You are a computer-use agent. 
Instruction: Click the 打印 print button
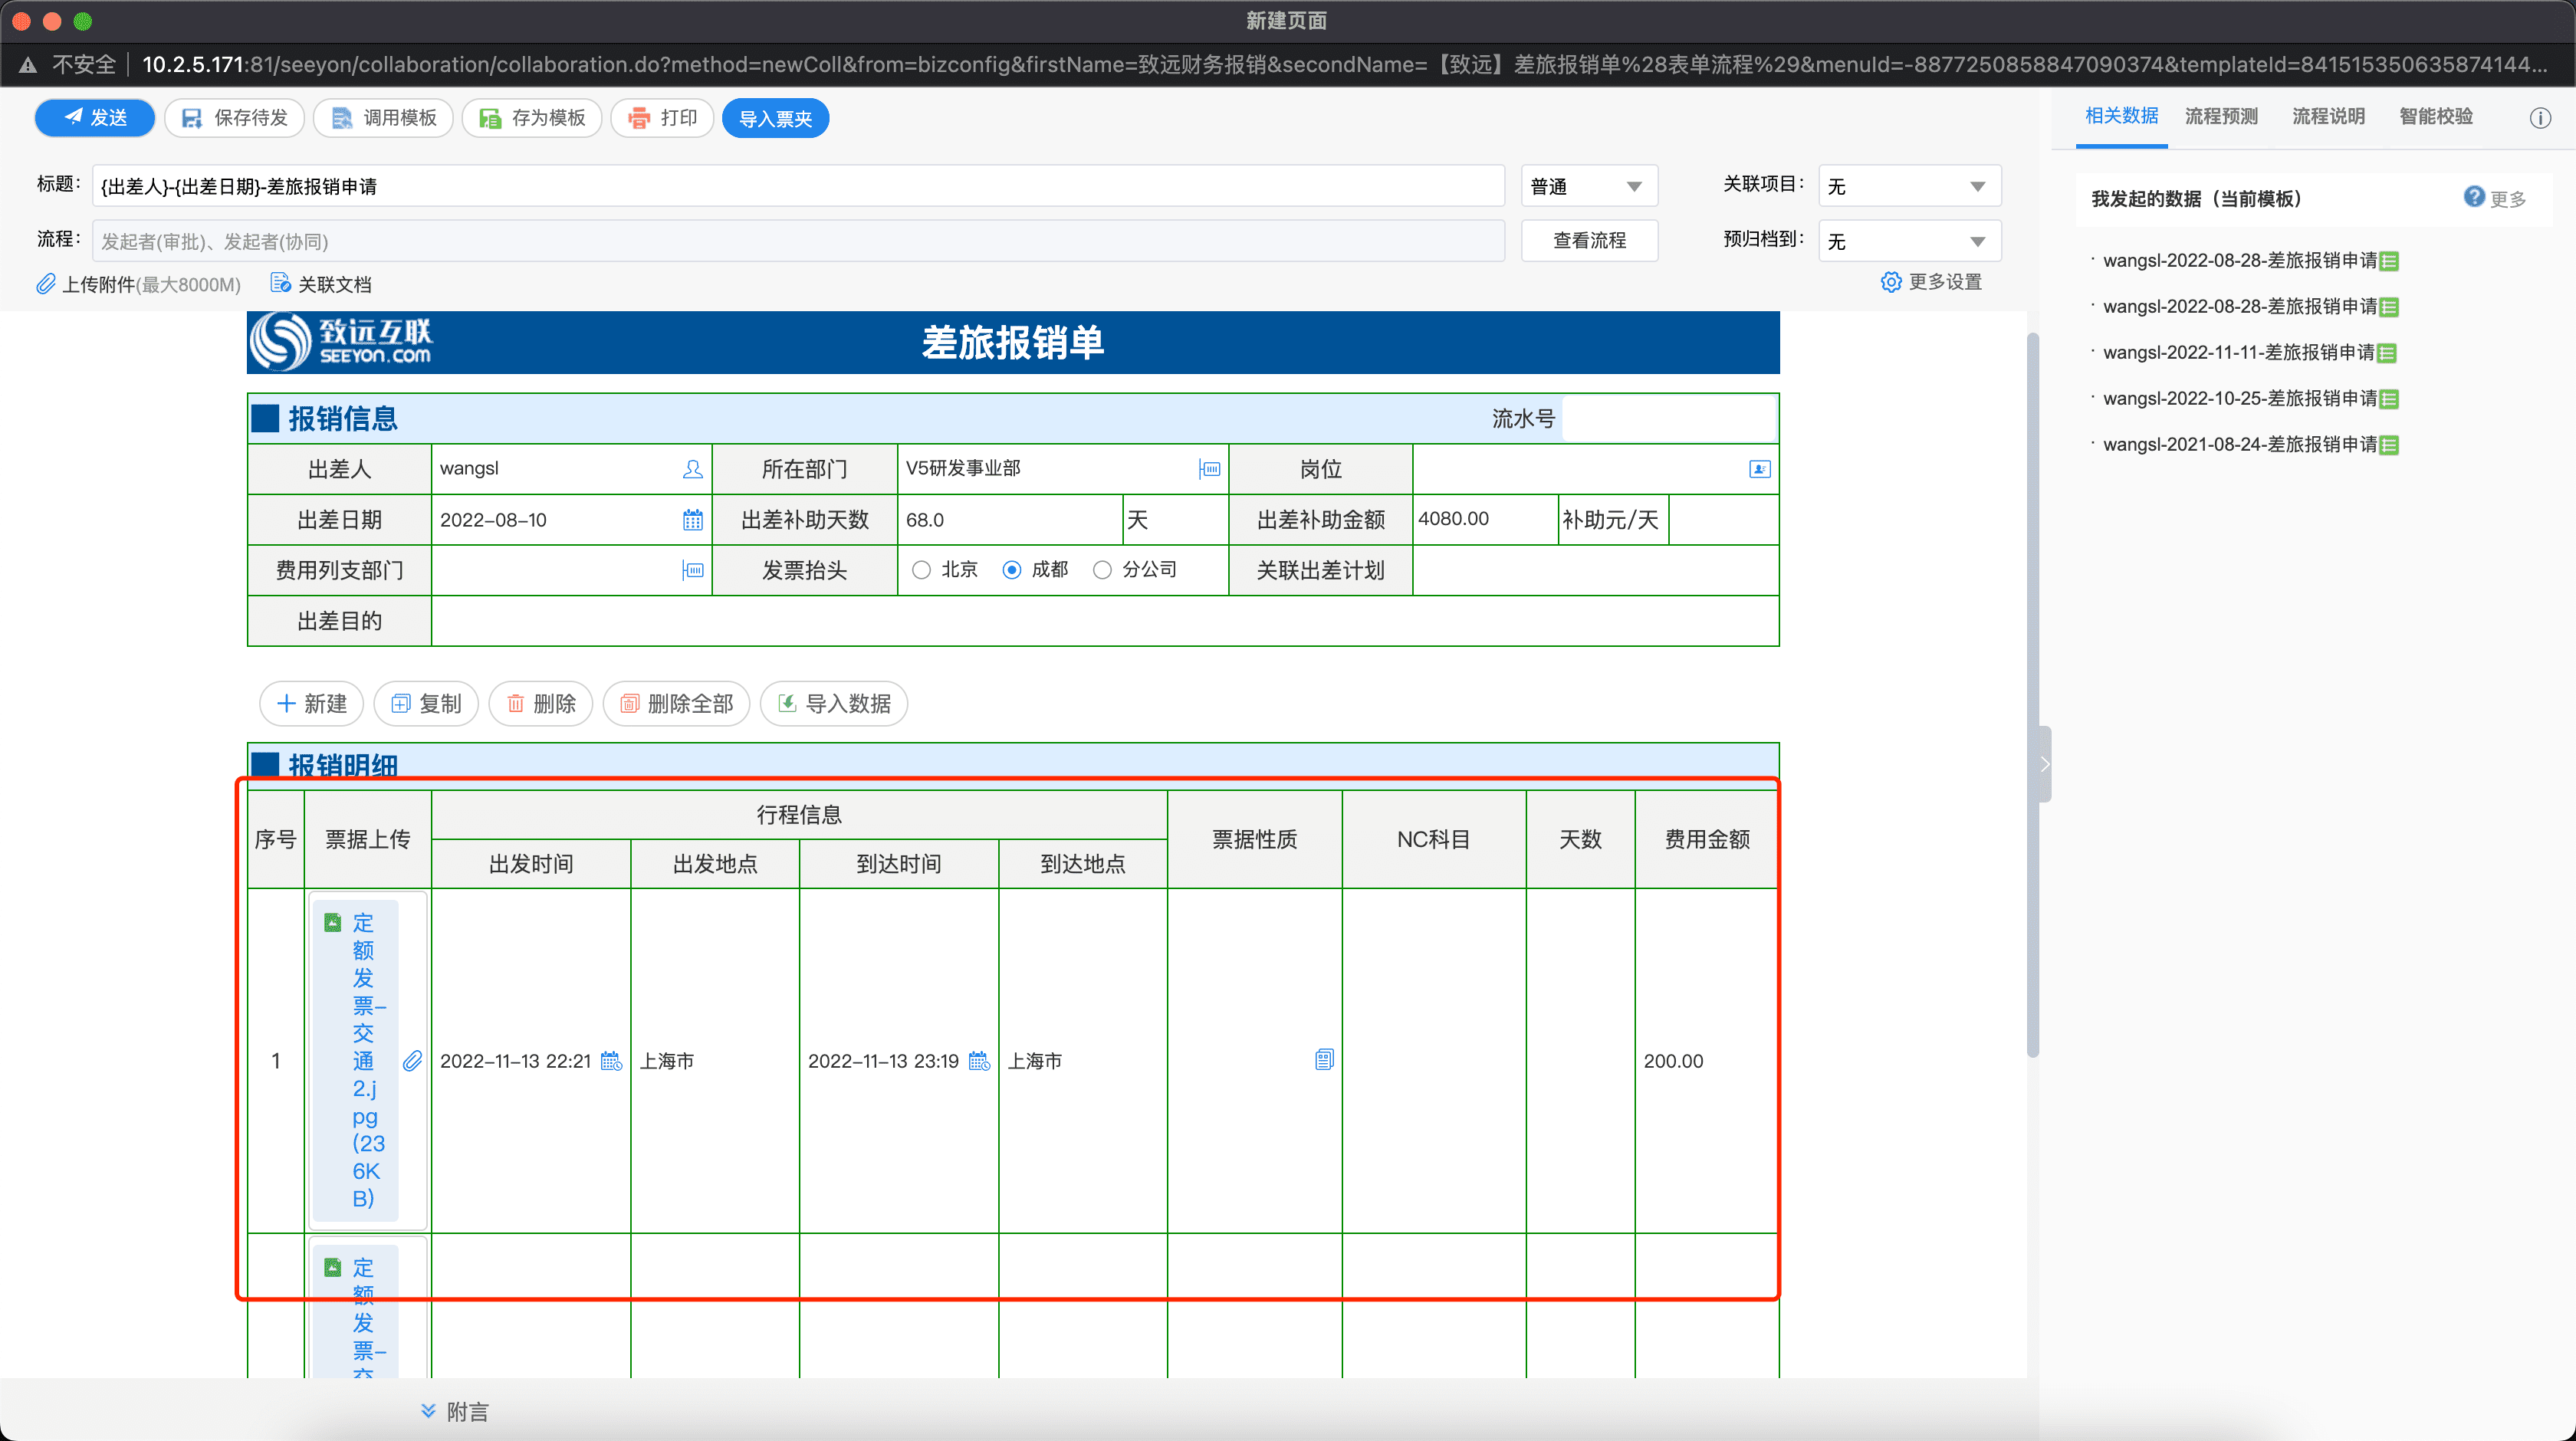[662, 118]
